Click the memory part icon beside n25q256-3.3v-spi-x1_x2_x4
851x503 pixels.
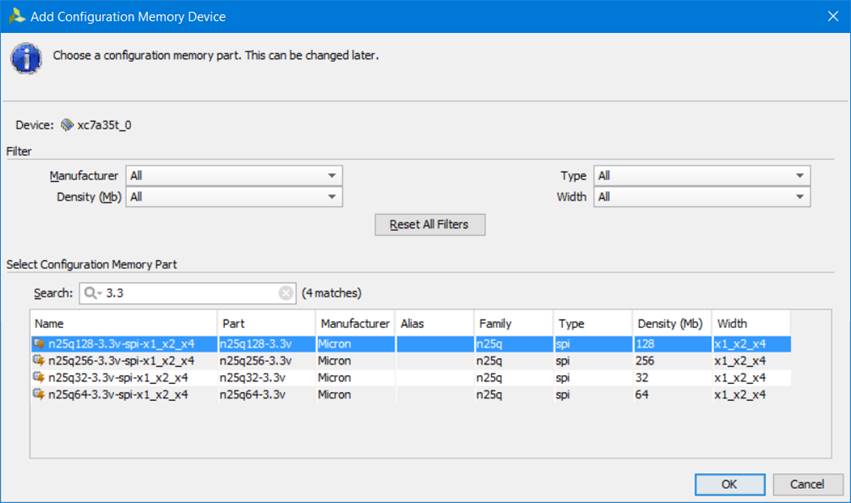(40, 361)
